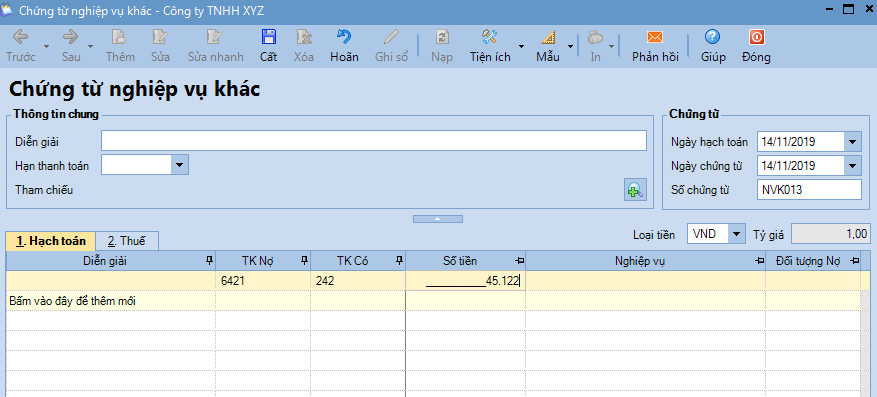Open the Ngày chứng từ date picker
Image resolution: width=877 pixels, height=397 pixels.
point(852,166)
